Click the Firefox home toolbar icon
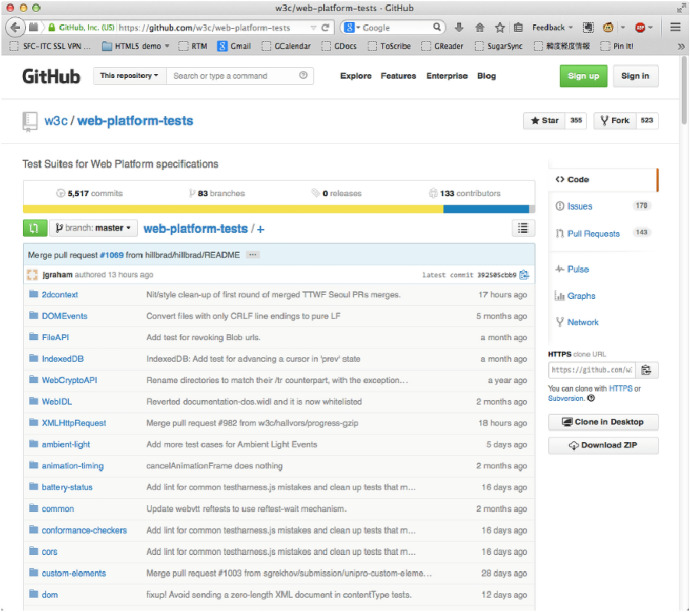Viewport: 690px width, 612px height. (480, 27)
